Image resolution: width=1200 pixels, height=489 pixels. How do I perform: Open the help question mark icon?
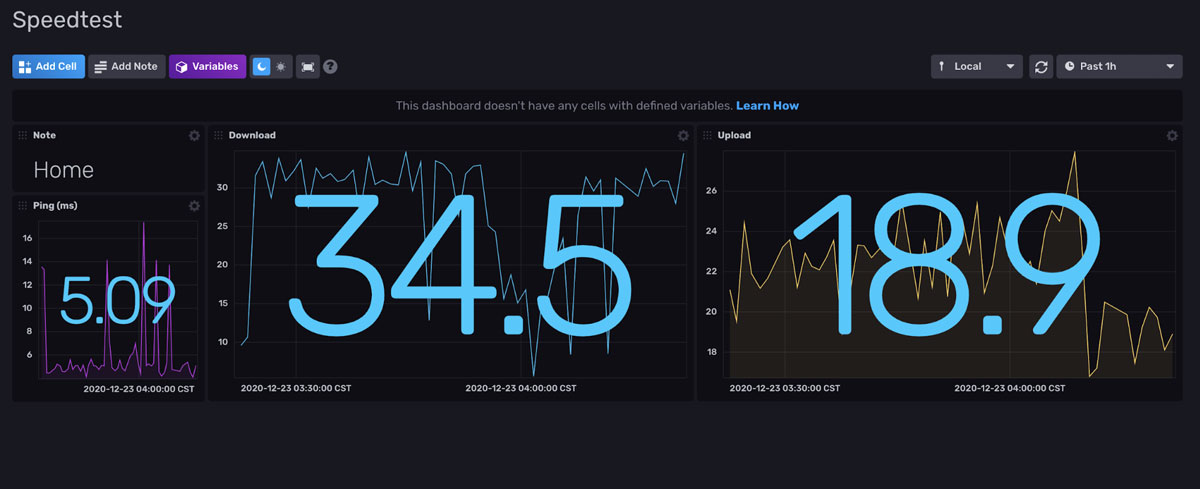point(330,67)
